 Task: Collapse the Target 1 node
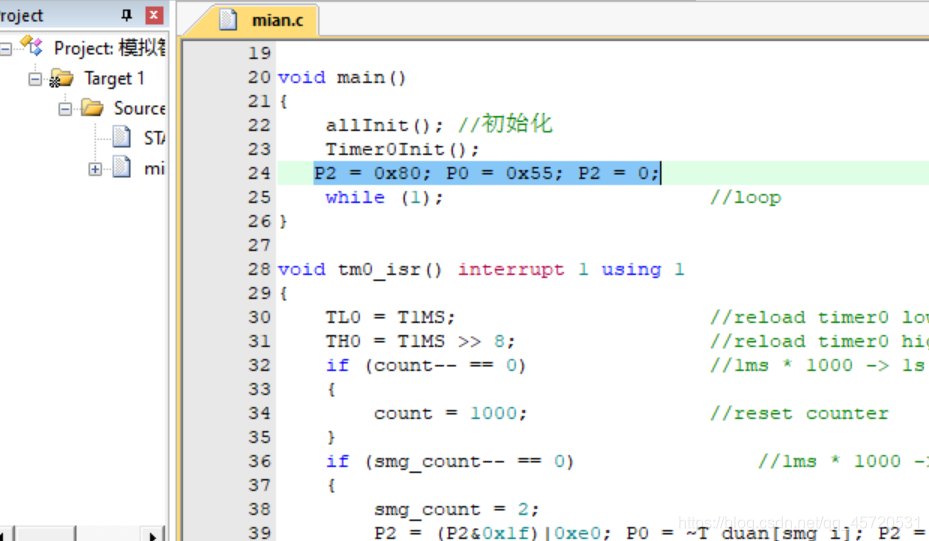pyautogui.click(x=36, y=79)
